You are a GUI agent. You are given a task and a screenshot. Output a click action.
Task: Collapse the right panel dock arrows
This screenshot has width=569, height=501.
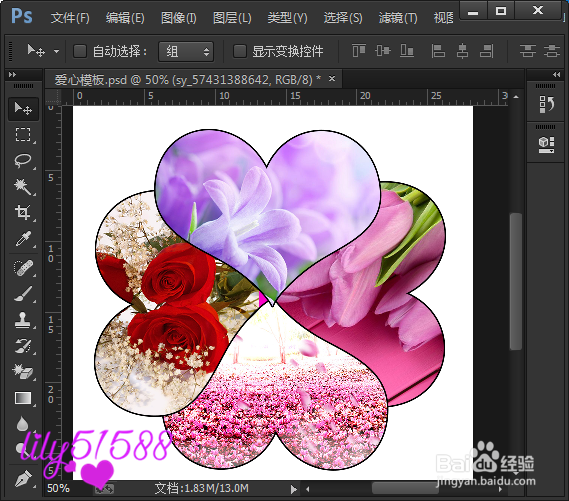556,74
